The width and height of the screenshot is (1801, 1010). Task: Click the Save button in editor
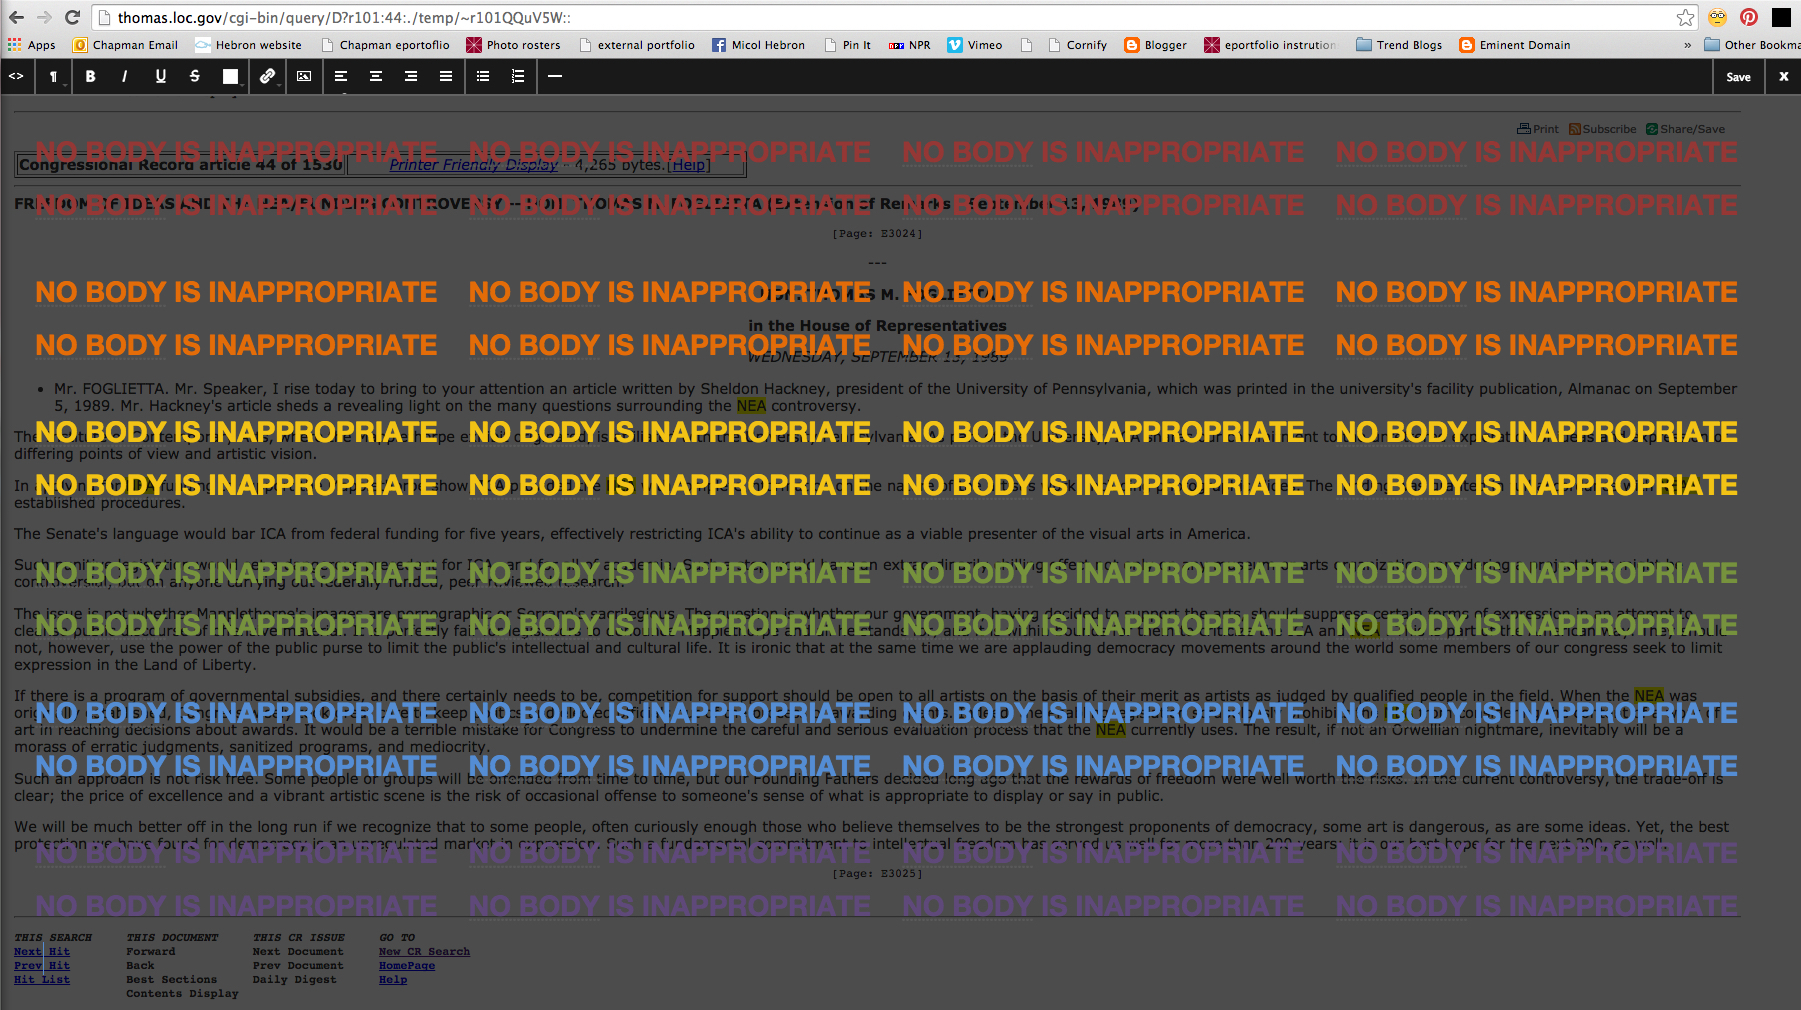[x=1738, y=77]
